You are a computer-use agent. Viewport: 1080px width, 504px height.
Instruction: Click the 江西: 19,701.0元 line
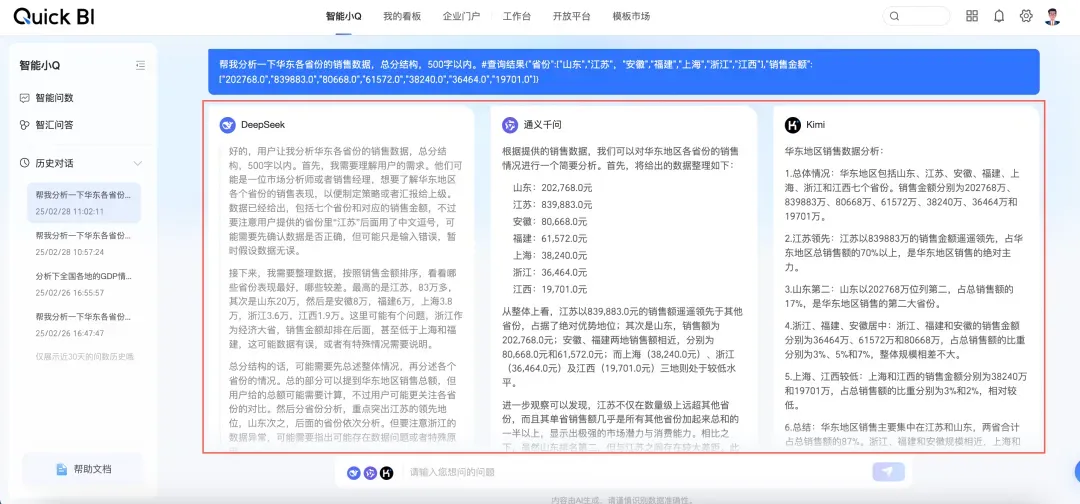pos(550,289)
